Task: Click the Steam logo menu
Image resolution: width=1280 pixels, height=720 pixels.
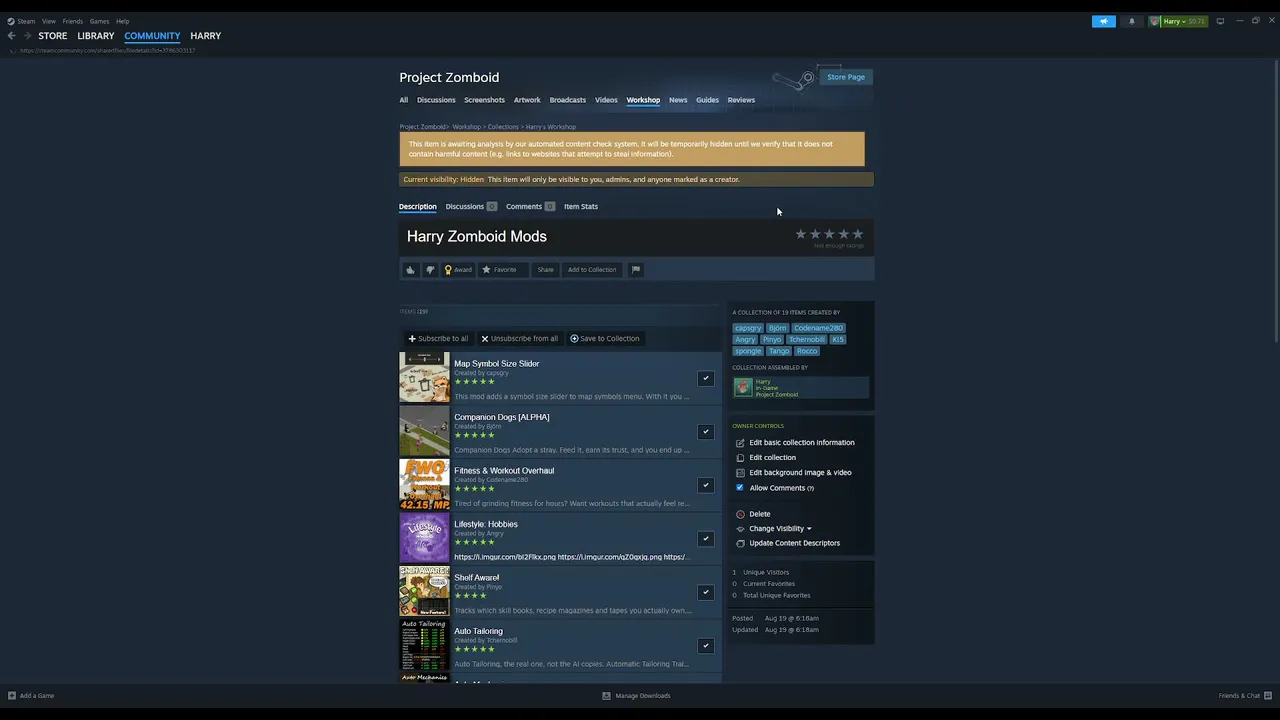Action: click(x=21, y=21)
